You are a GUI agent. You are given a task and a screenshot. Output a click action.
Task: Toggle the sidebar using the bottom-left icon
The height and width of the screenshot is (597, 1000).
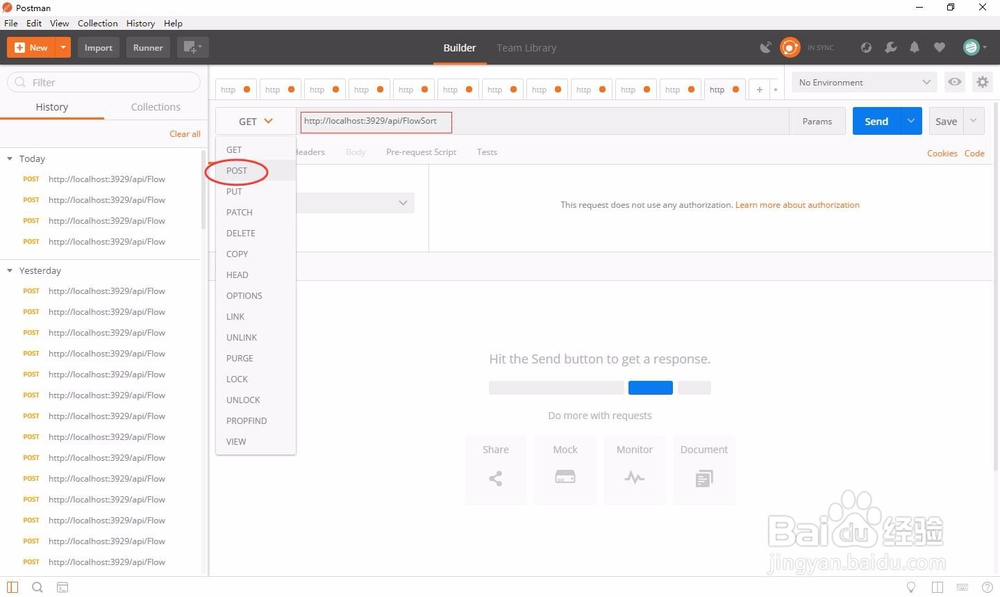11,587
